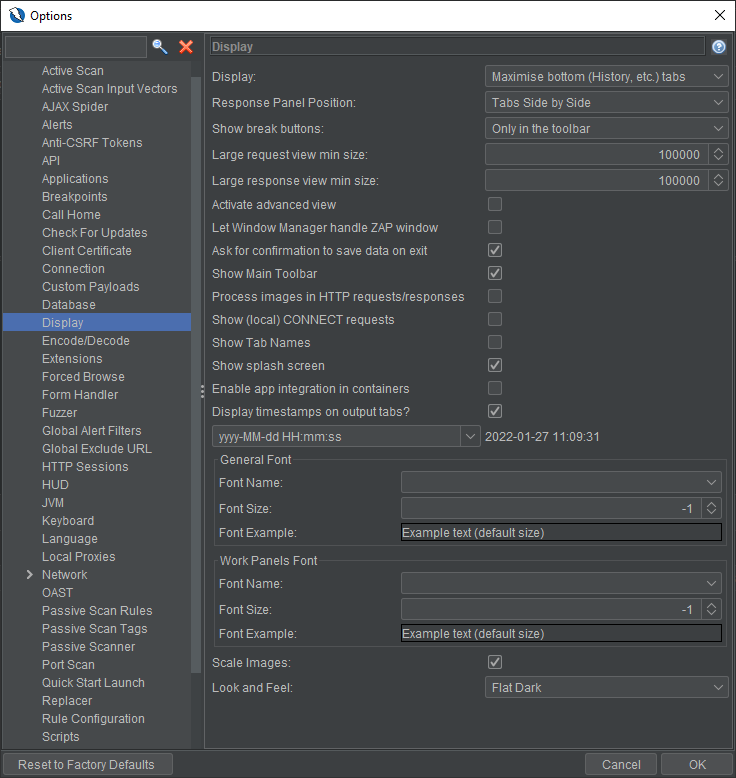Uncheck Ask for confirmation to save data
The height and width of the screenshot is (778, 736).
click(x=495, y=250)
